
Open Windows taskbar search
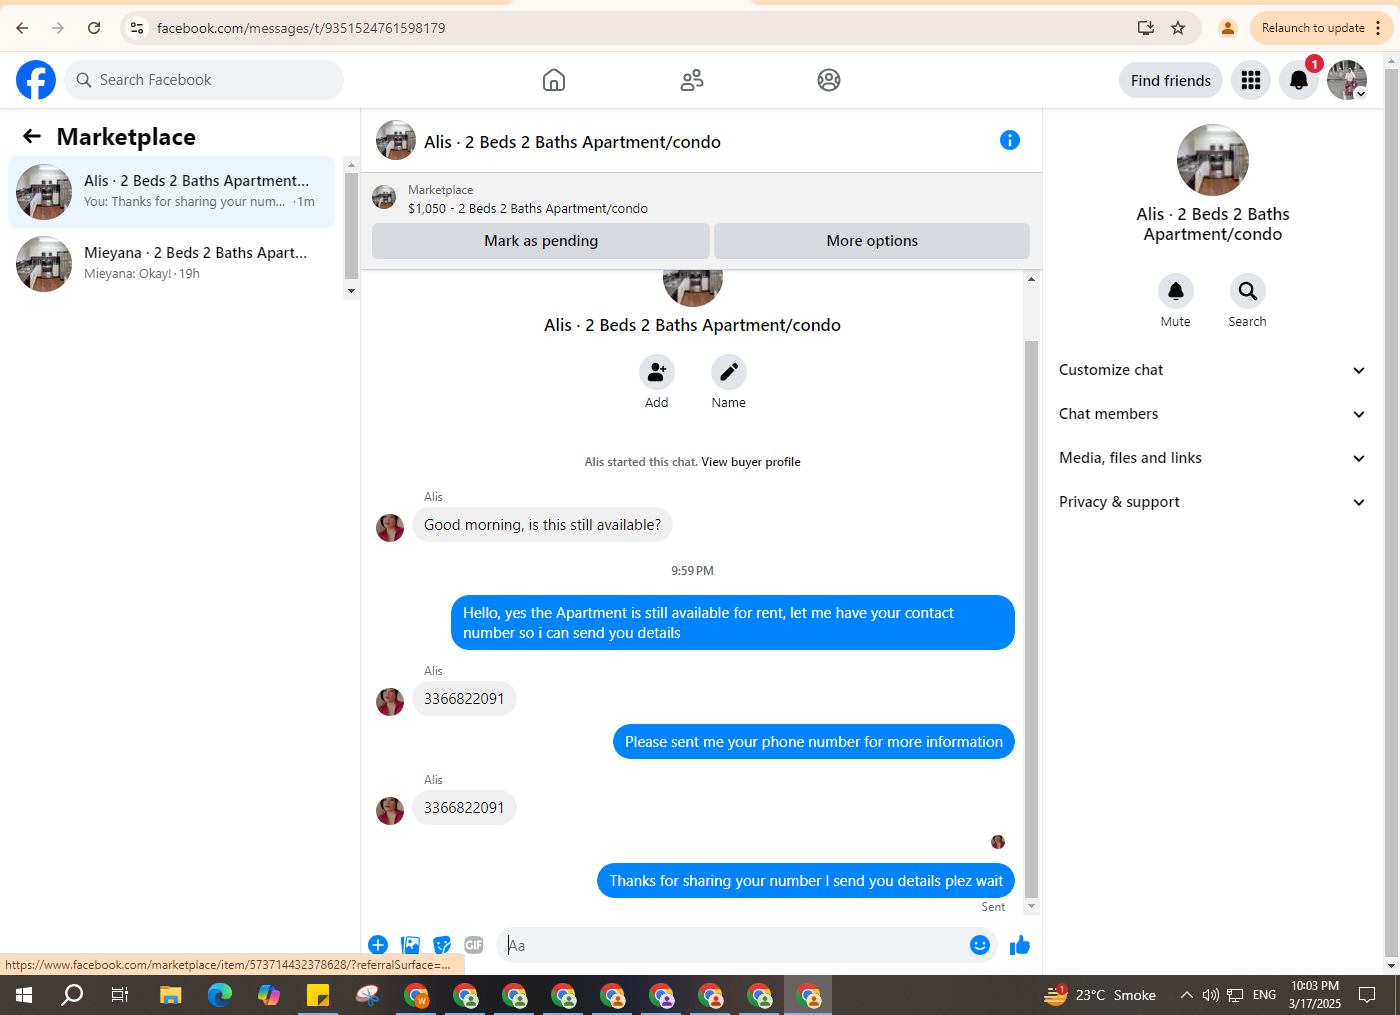point(72,995)
